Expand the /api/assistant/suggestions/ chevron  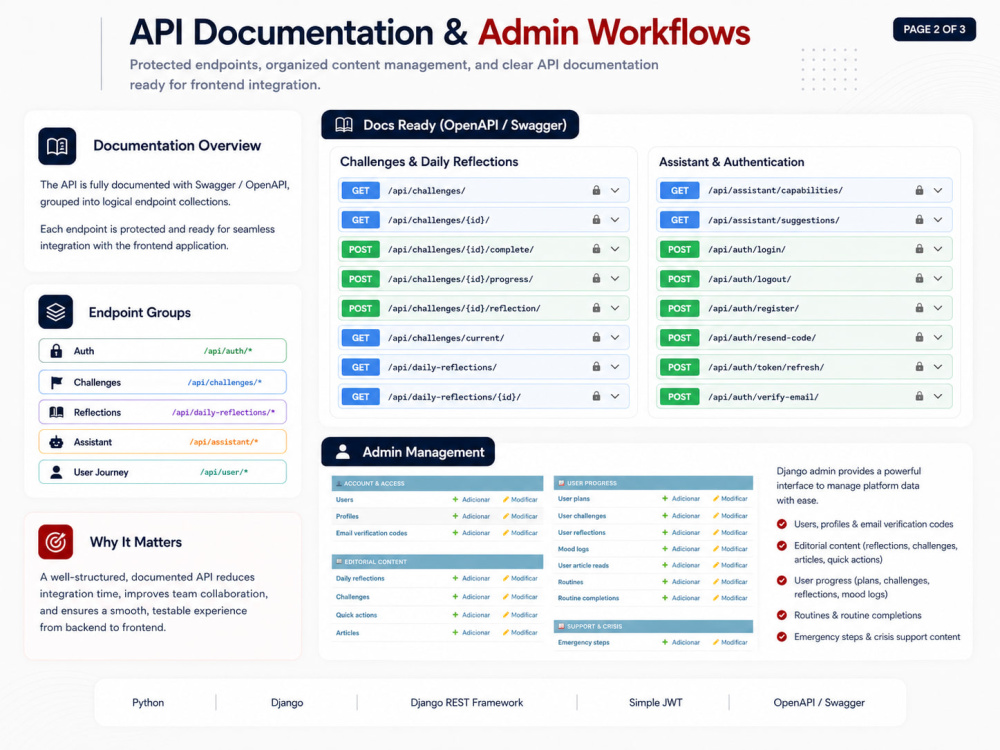click(x=938, y=219)
